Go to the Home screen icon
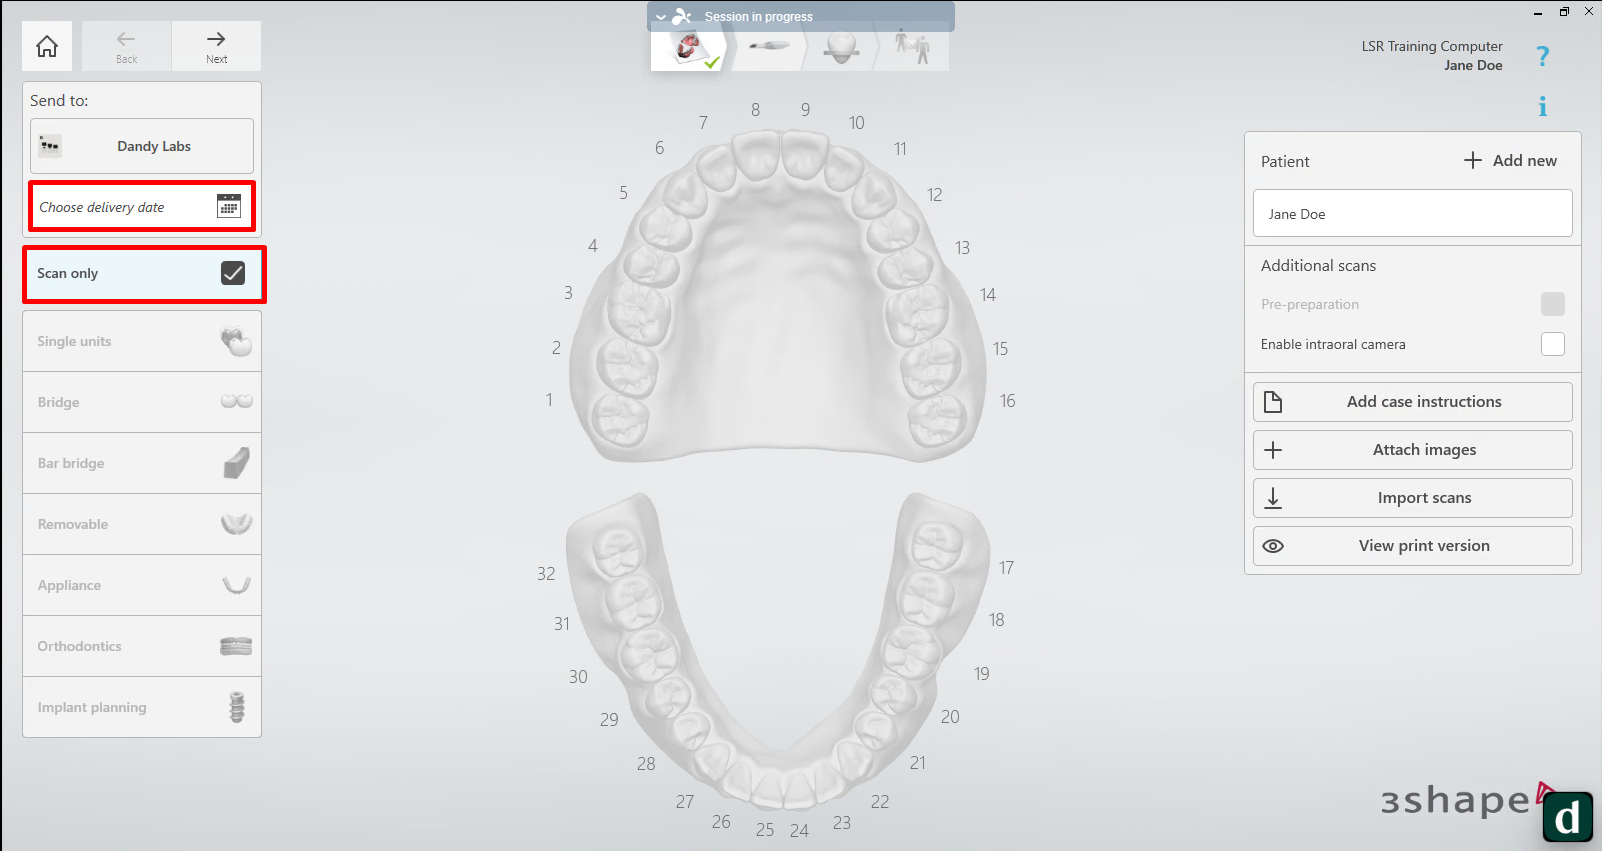 (47, 46)
